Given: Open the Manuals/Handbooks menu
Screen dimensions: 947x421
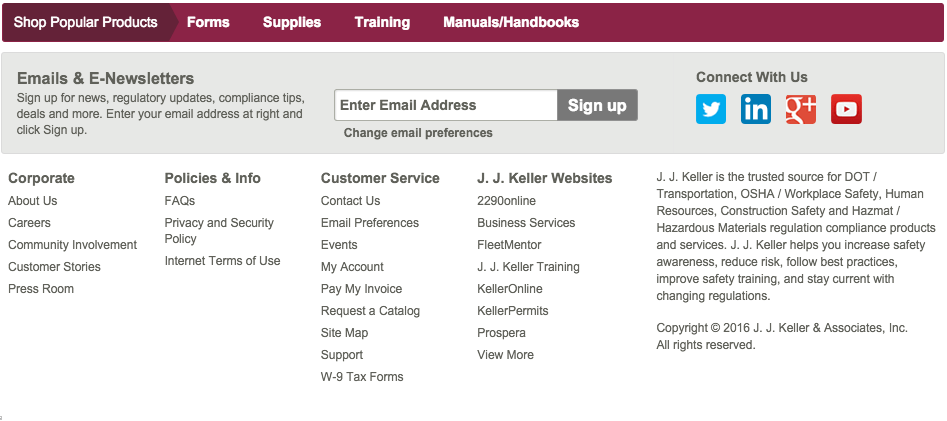Looking at the screenshot, I should click(511, 22).
